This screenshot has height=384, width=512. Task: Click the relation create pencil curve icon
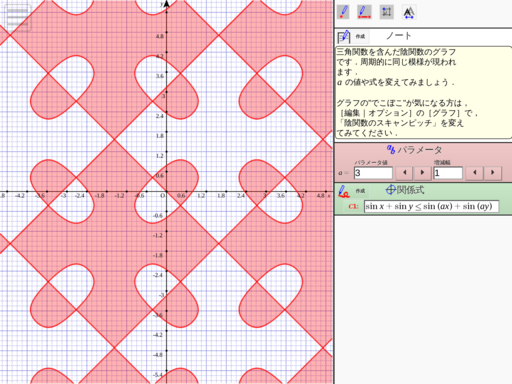click(344, 191)
